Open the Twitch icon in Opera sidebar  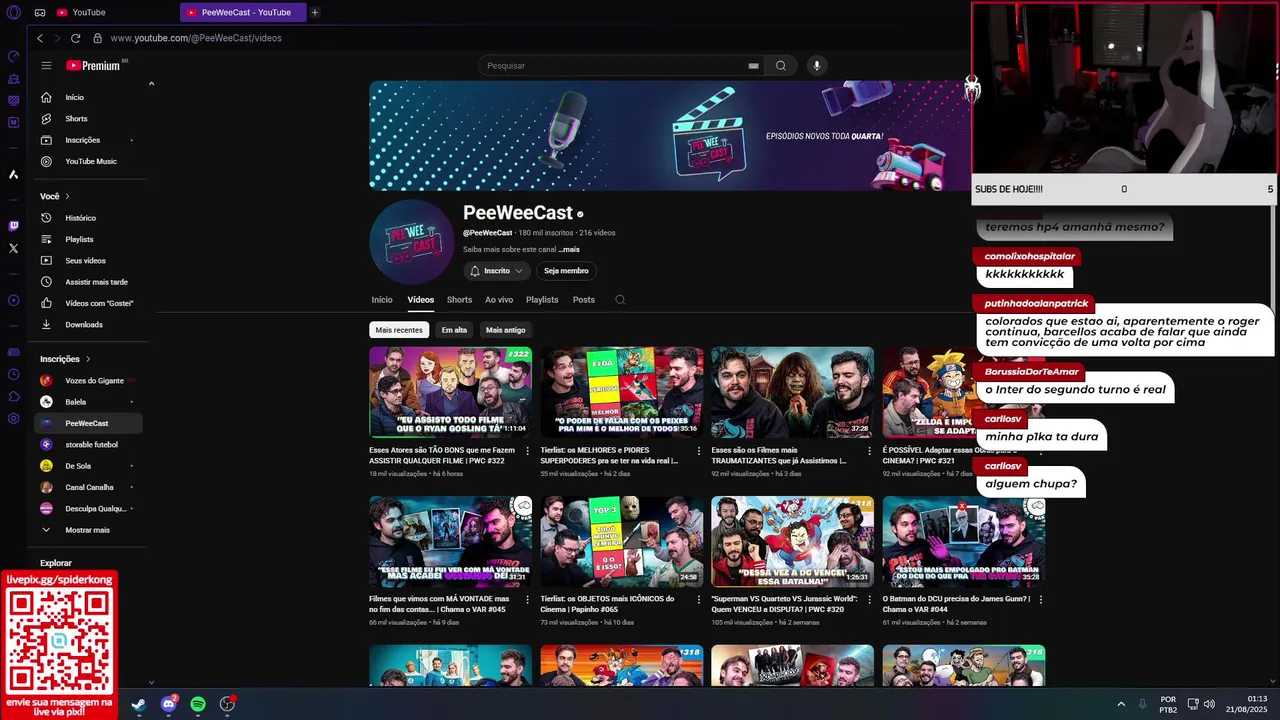13,226
